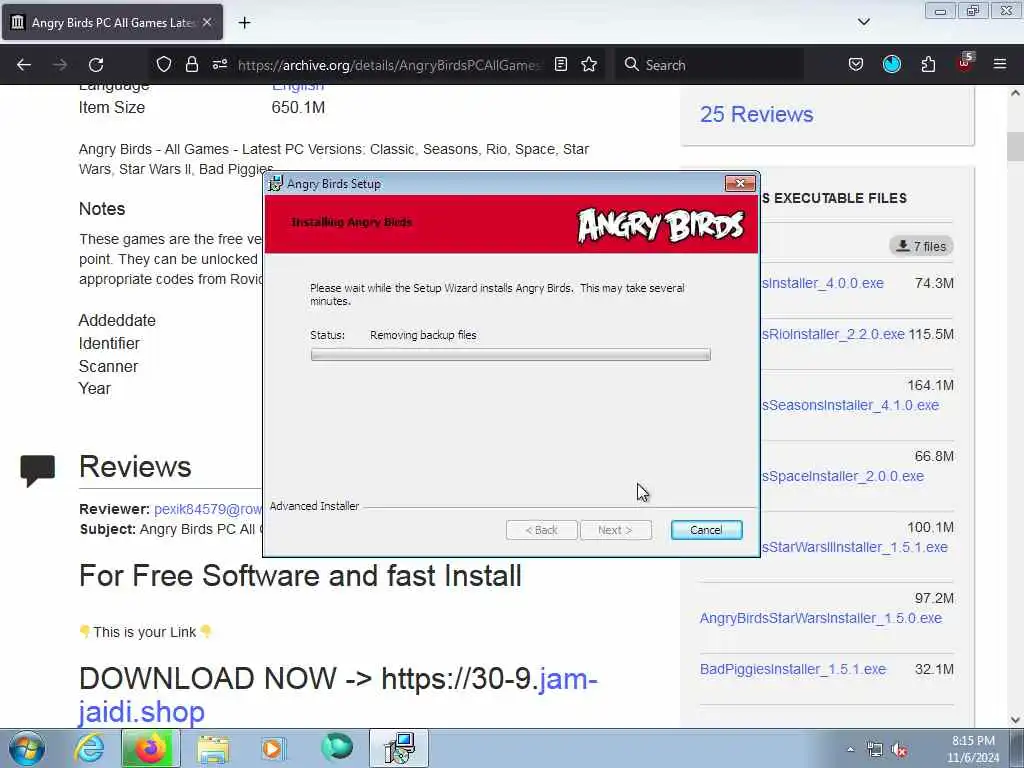Launch Internet Explorer from the taskbar
Viewport: 1024px width, 768px height.
pos(89,749)
